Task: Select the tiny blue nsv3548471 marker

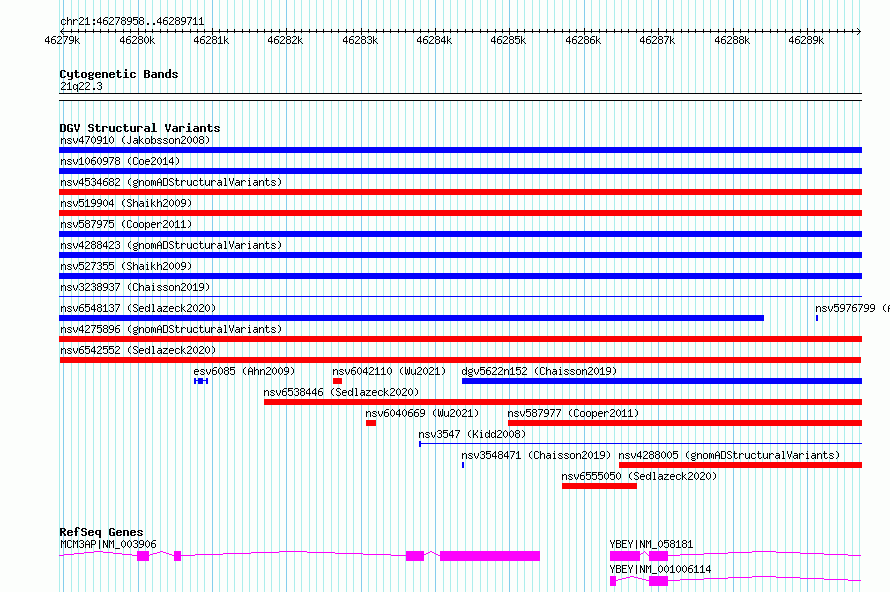Action: click(463, 465)
